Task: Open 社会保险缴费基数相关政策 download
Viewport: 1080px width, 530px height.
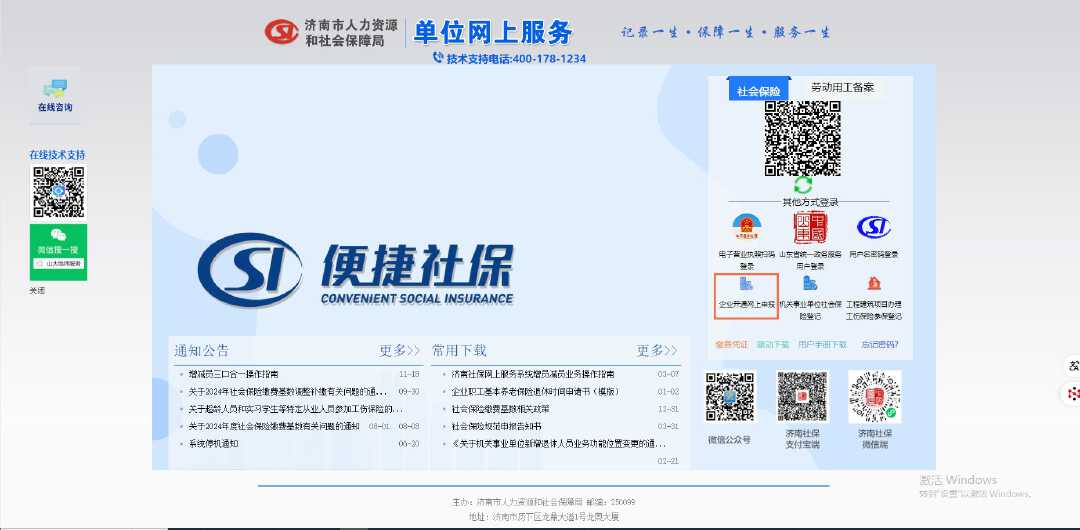Action: [500, 409]
